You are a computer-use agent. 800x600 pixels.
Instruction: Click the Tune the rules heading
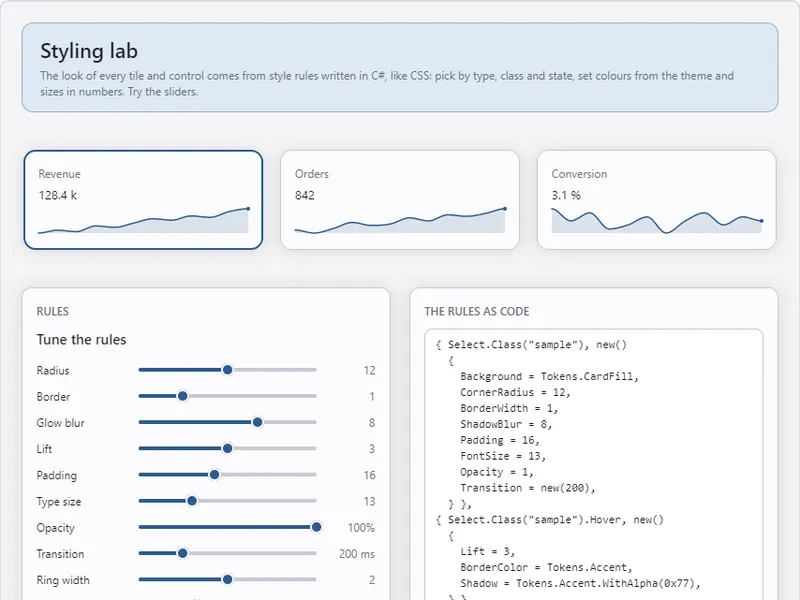point(81,340)
